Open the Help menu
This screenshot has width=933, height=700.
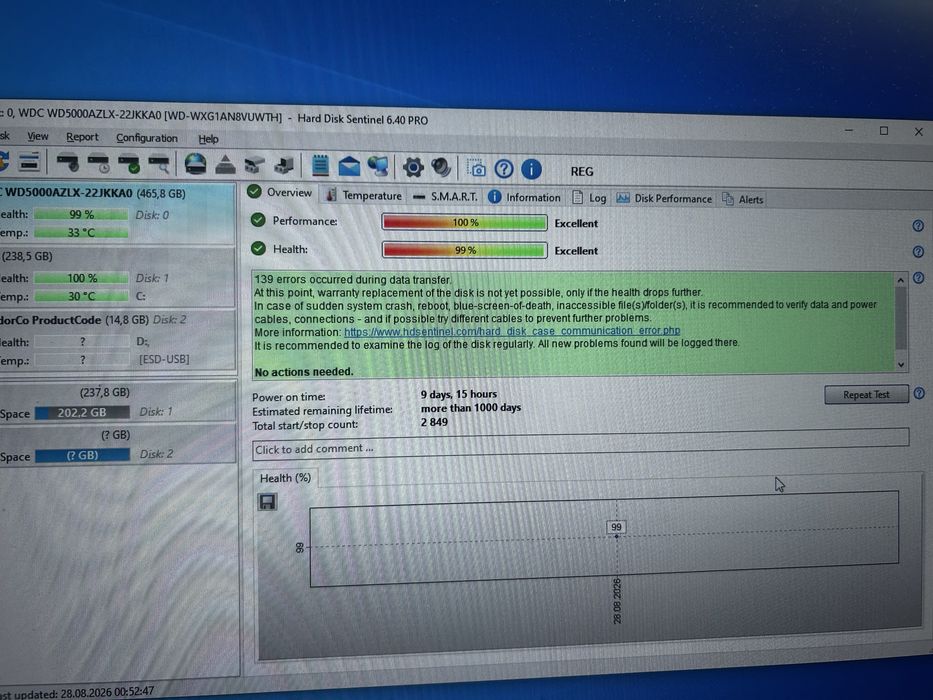[x=208, y=139]
